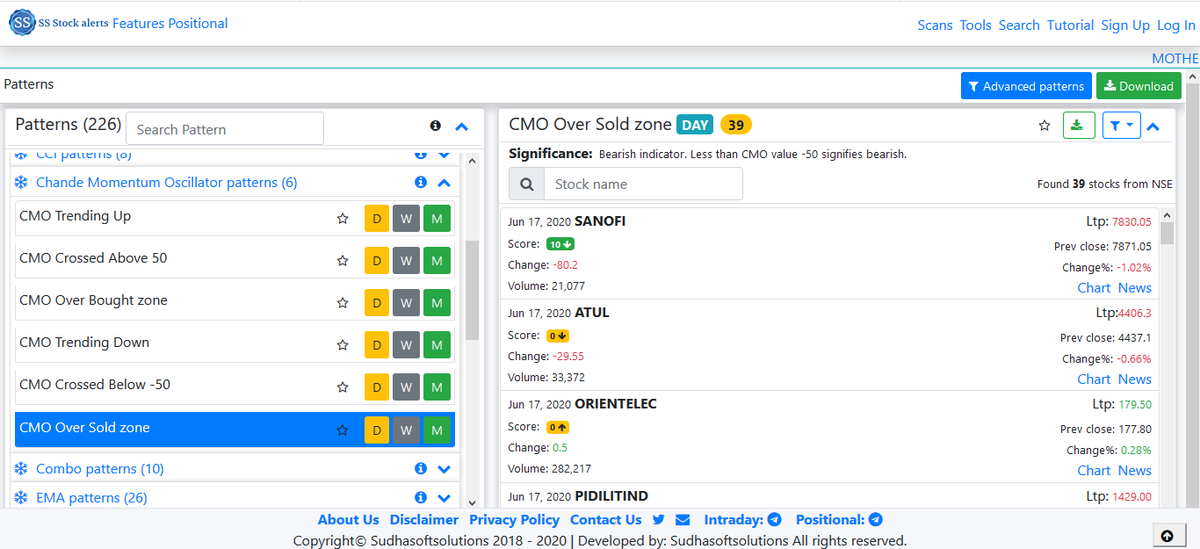Click the green download results icon button
Screen dimensions: 1200x549
(1078, 126)
